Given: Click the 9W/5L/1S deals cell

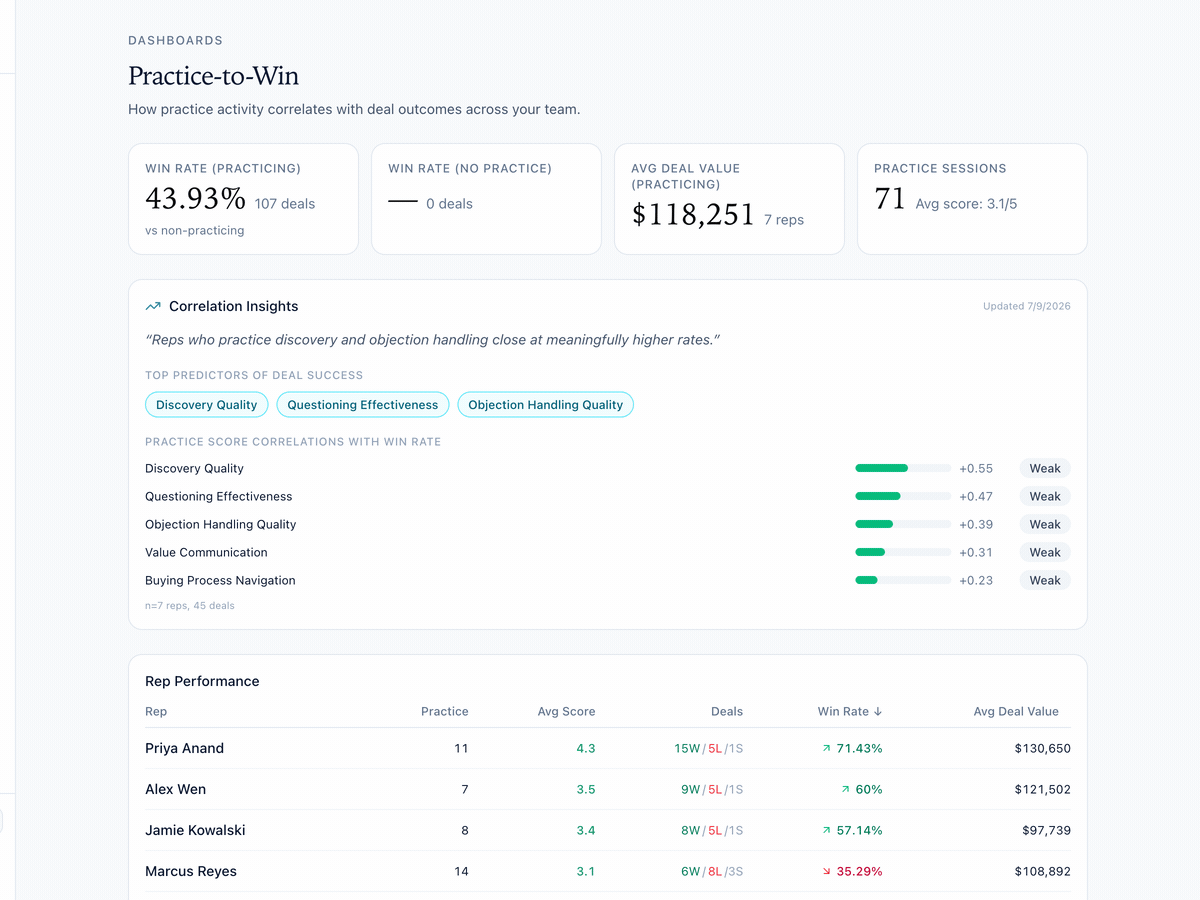Looking at the screenshot, I should click(x=712, y=789).
